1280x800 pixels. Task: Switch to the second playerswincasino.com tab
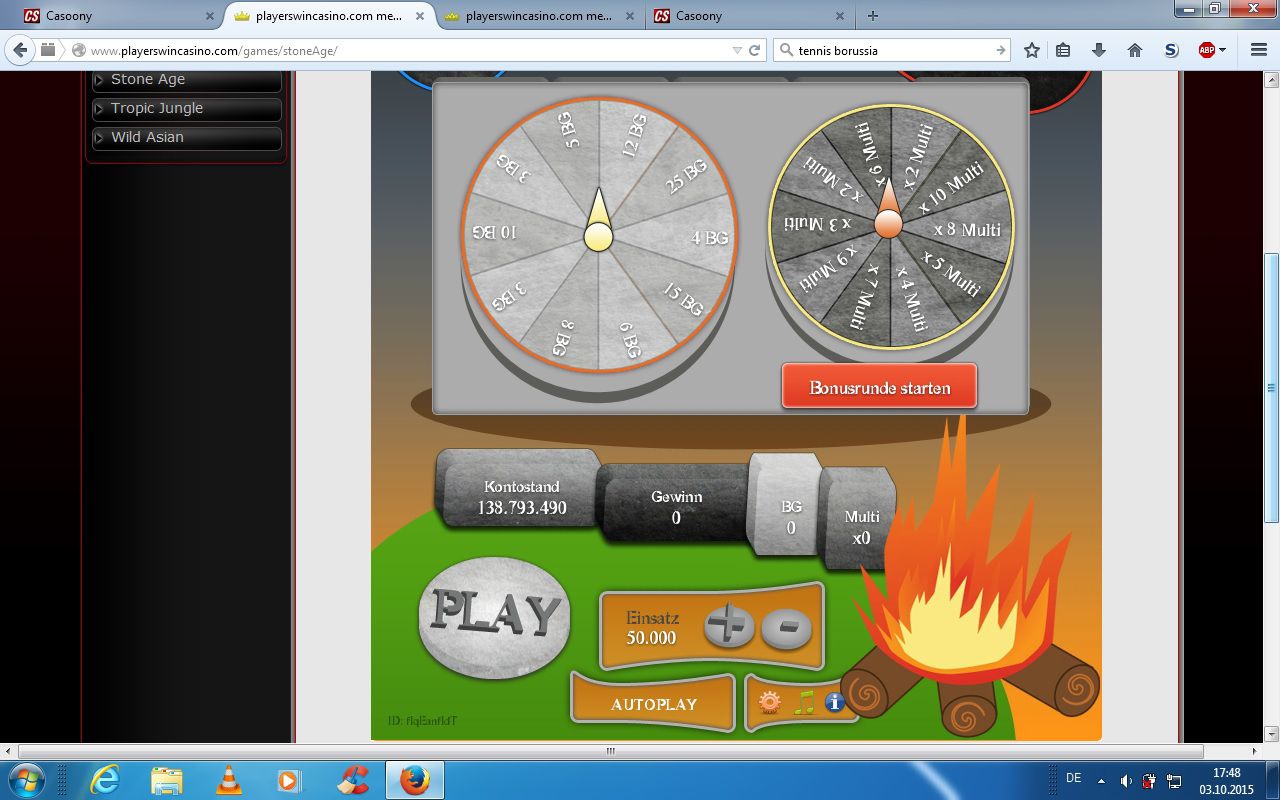point(539,16)
